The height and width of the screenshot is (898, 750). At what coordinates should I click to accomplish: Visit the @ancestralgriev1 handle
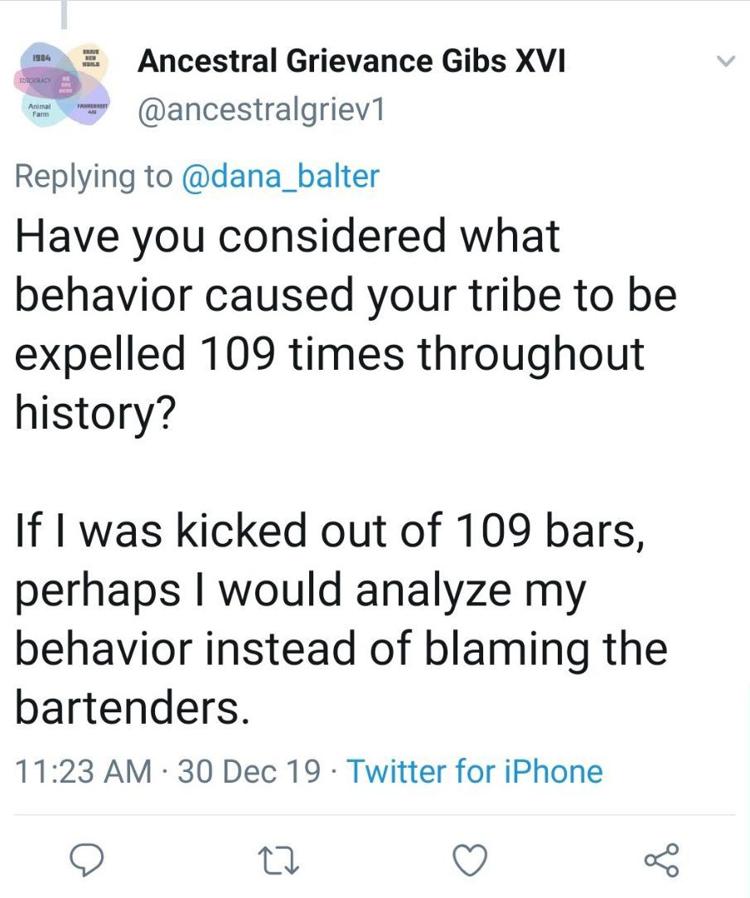261,109
